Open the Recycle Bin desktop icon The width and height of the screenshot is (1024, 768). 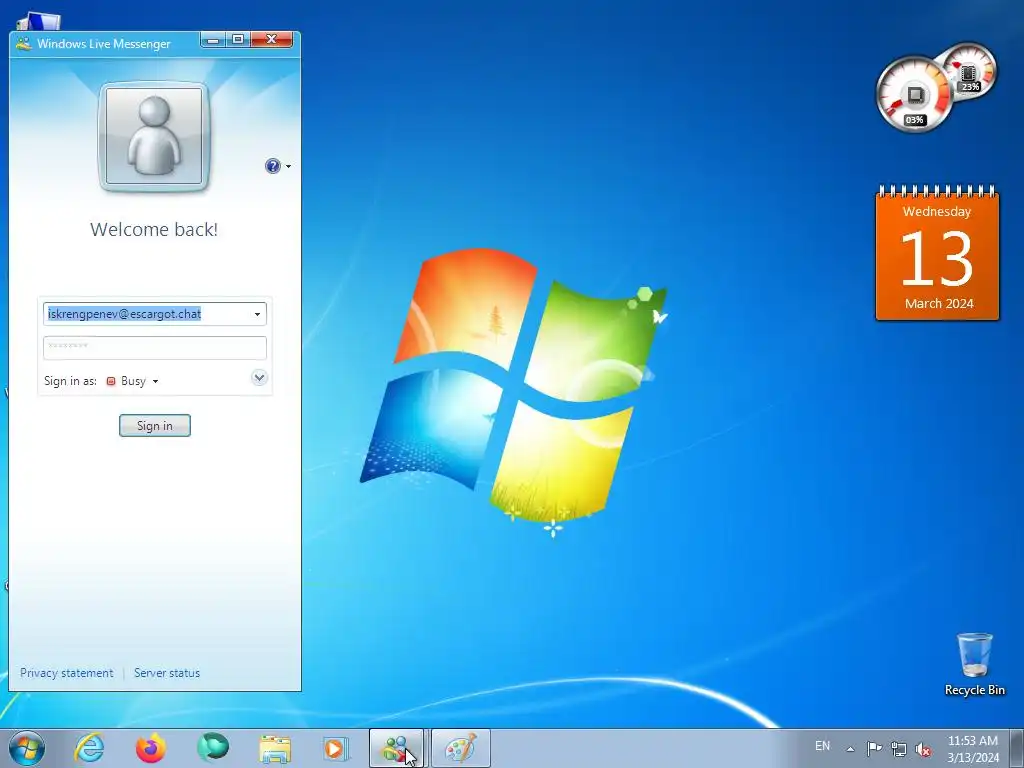click(x=974, y=664)
